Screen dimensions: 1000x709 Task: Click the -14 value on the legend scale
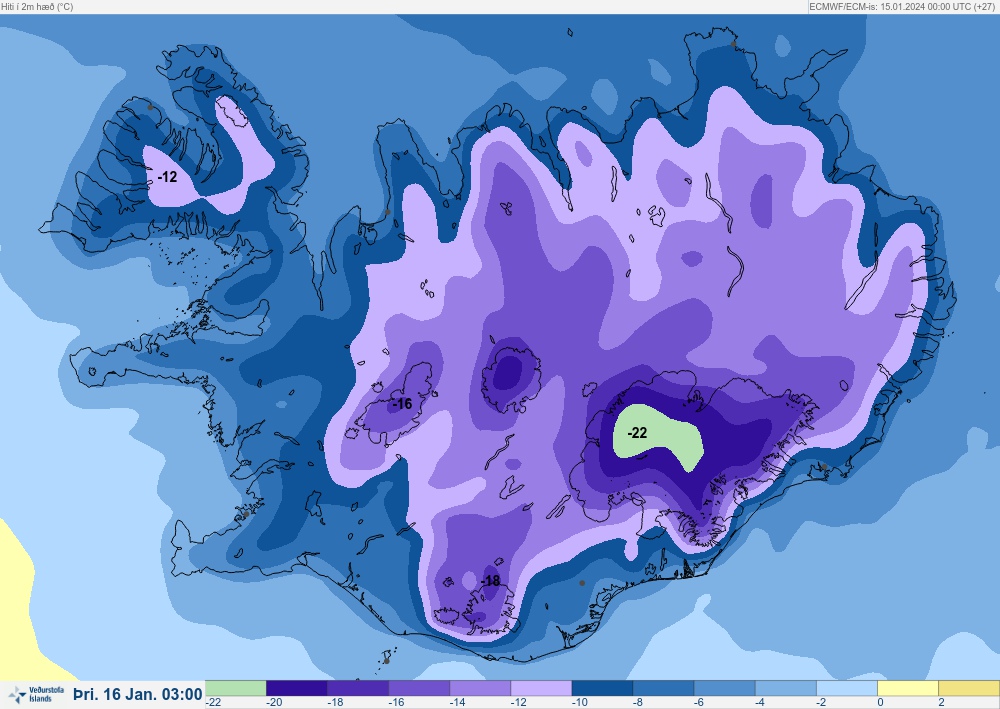[458, 703]
